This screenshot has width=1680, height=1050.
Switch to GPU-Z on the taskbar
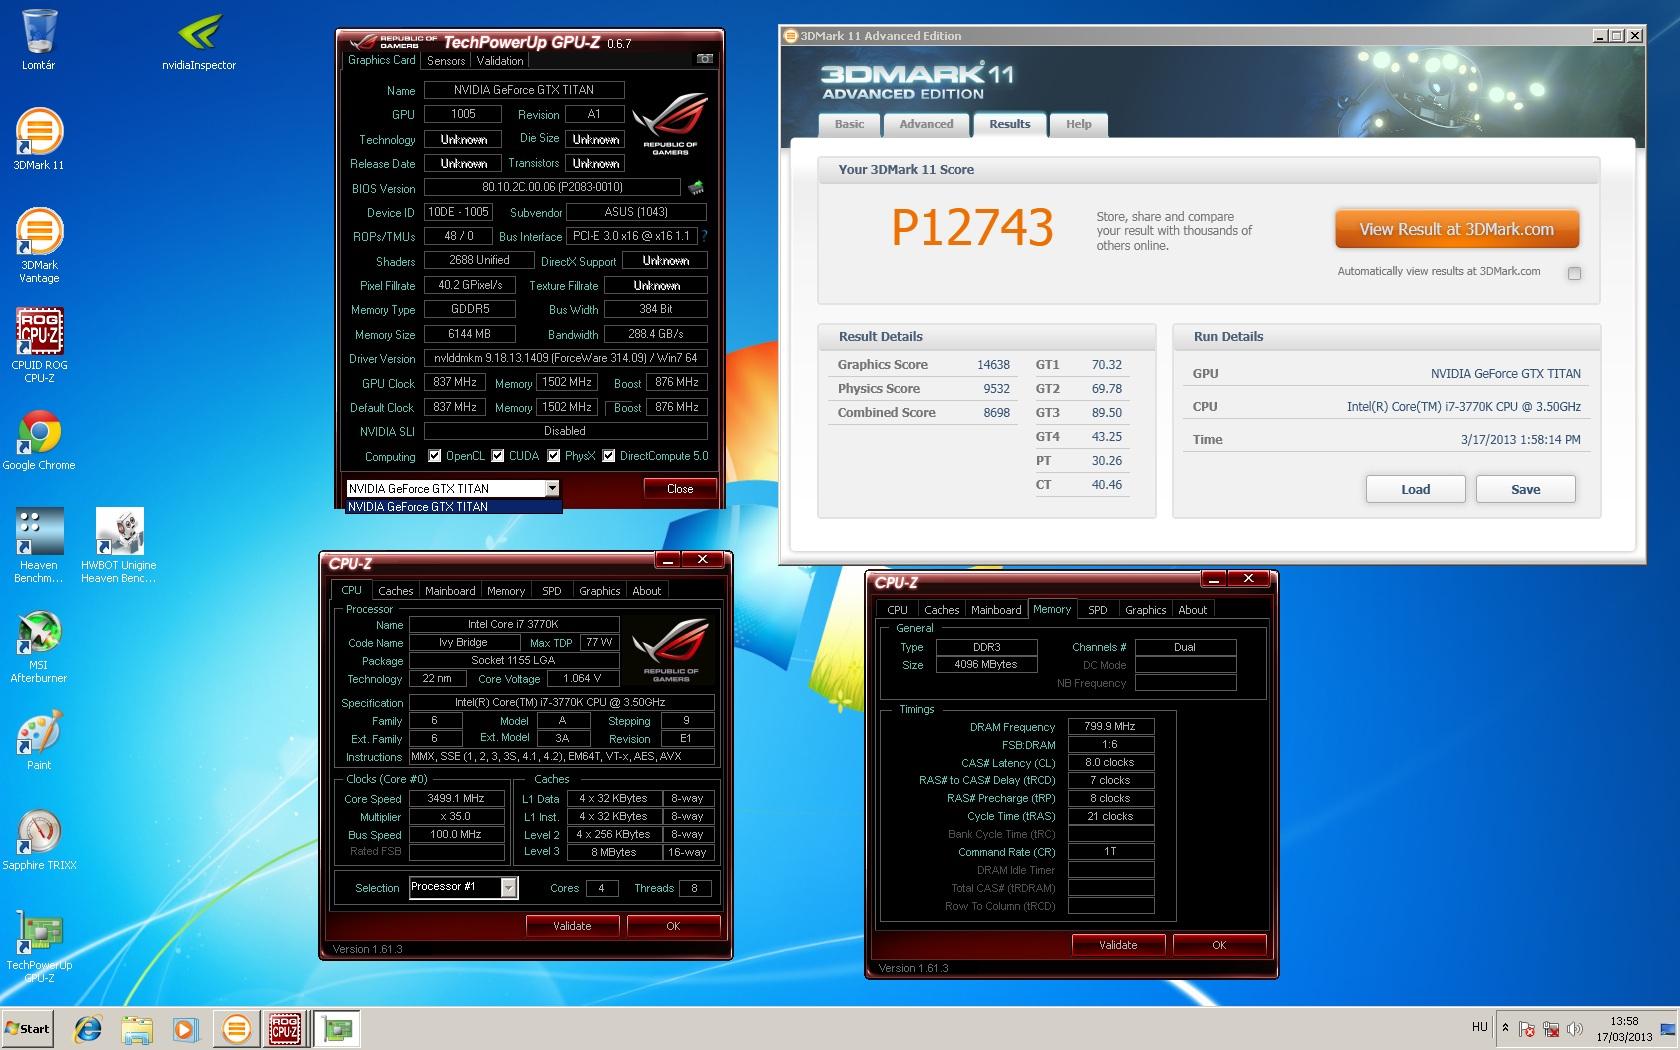(x=337, y=1029)
